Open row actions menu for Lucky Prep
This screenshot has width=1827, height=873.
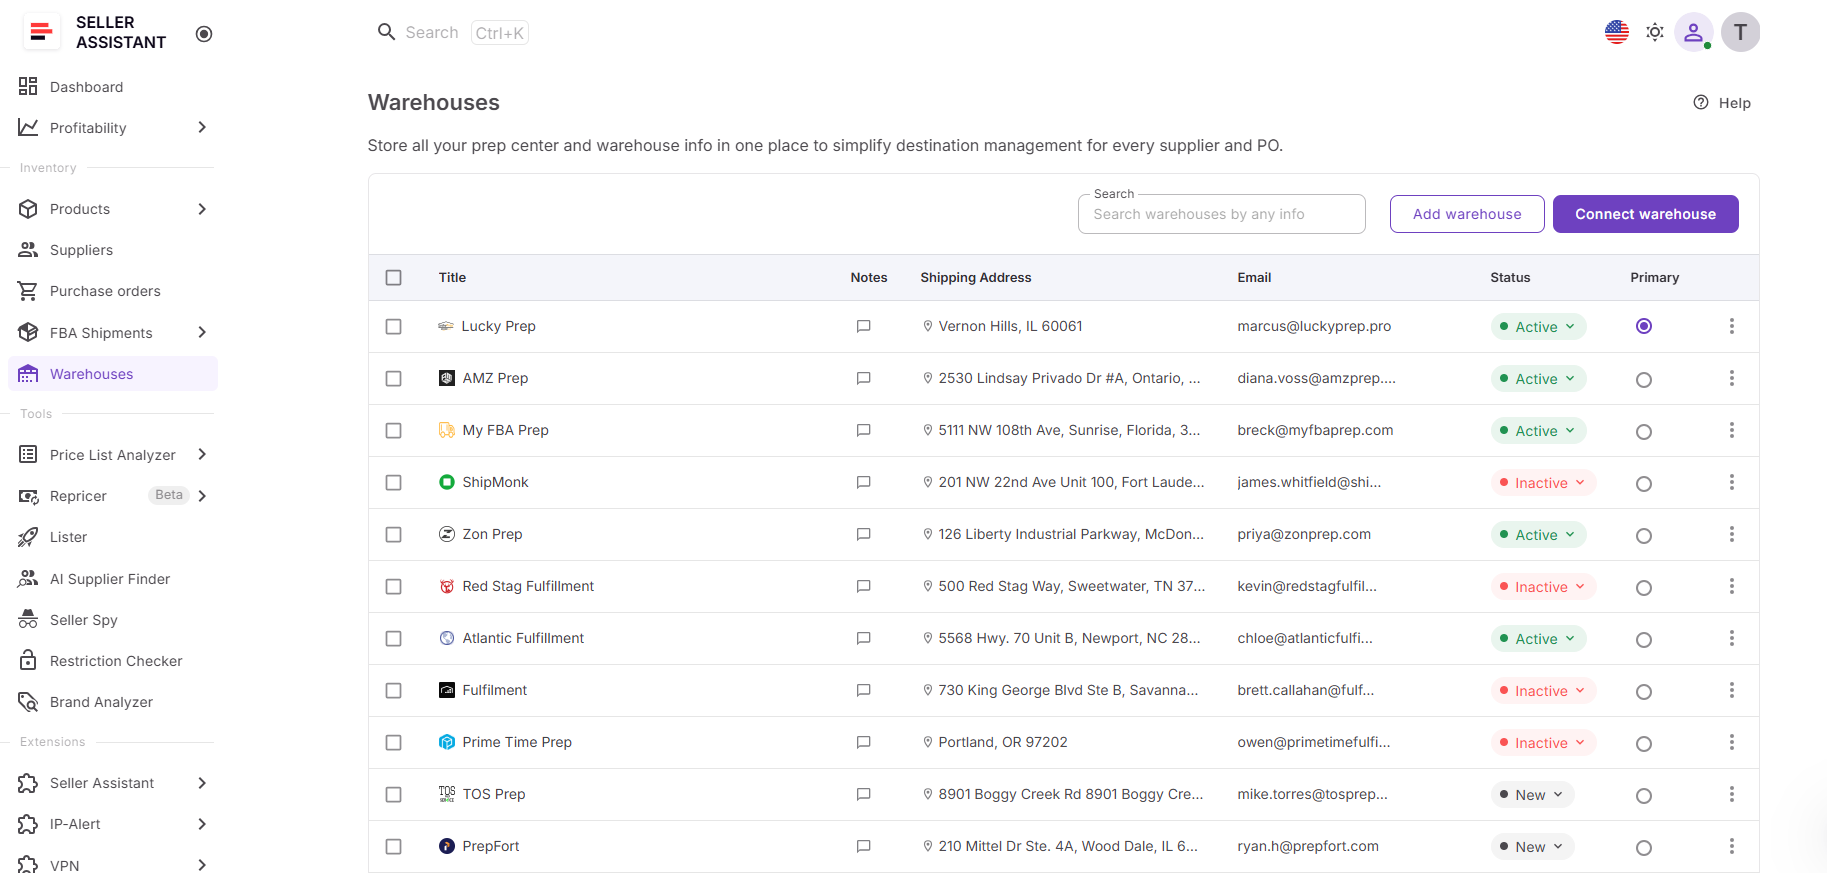(1732, 326)
